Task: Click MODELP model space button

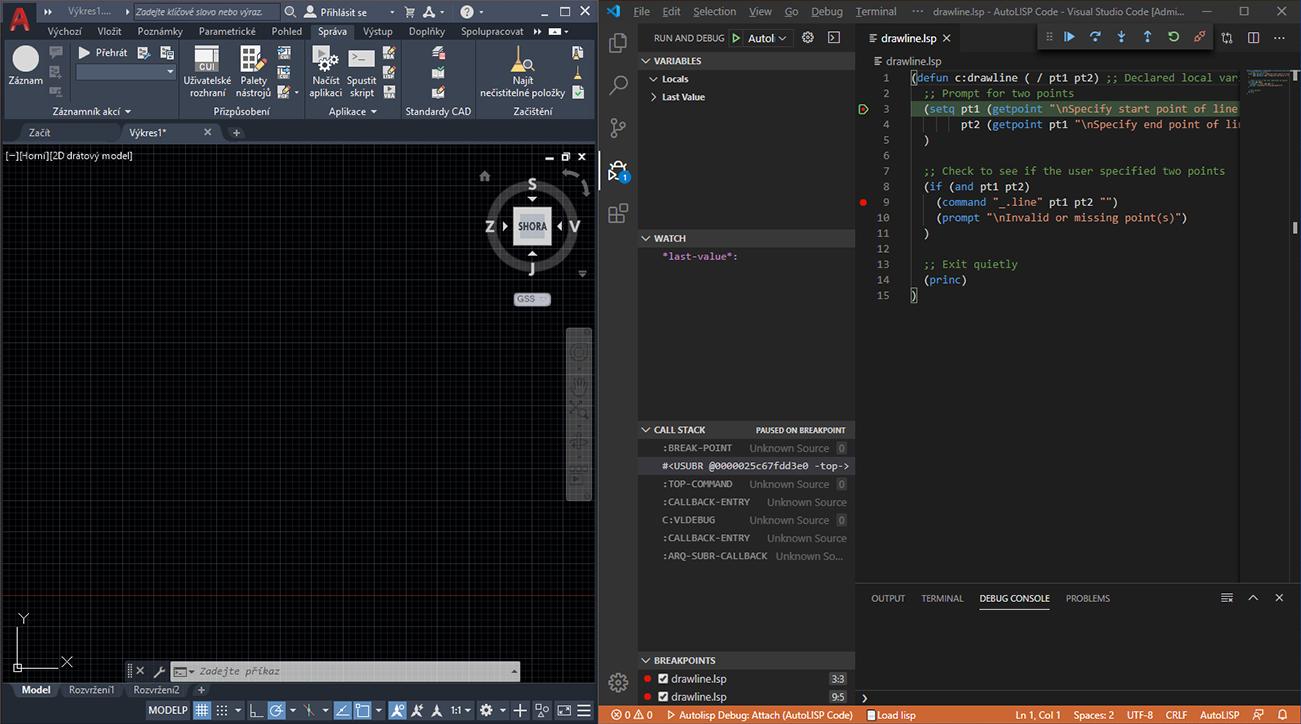Action: click(167, 710)
